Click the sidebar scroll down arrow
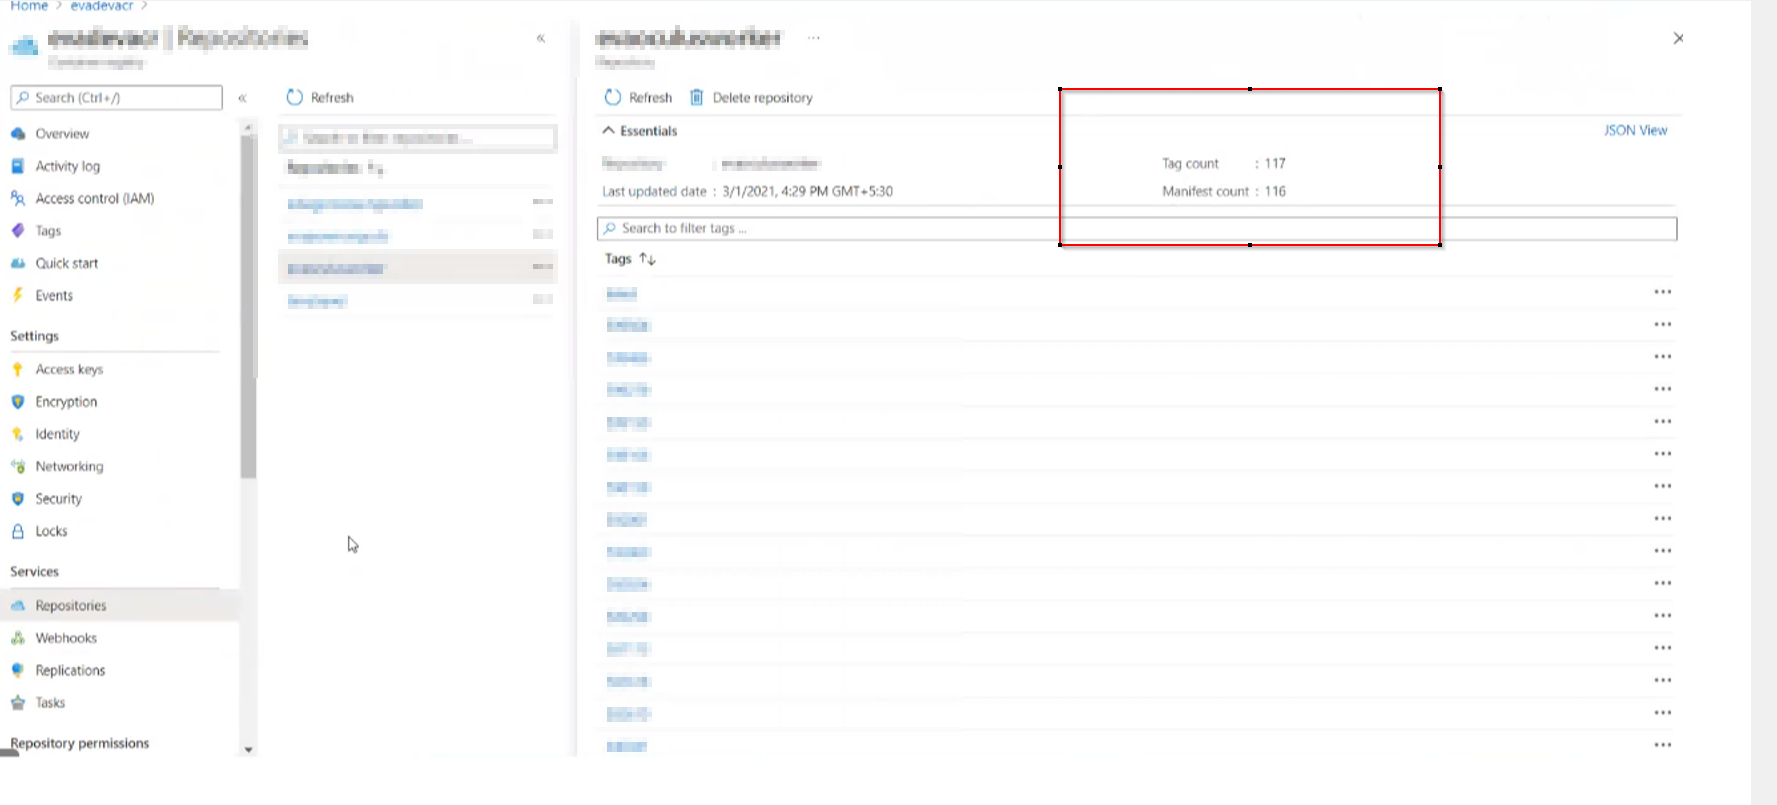Image resolution: width=1777 pixels, height=805 pixels. pyautogui.click(x=248, y=749)
